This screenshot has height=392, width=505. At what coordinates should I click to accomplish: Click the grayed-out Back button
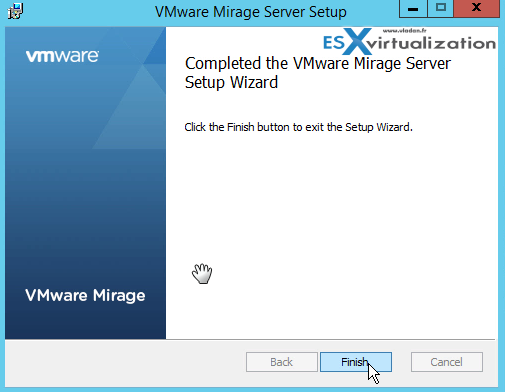[282, 362]
